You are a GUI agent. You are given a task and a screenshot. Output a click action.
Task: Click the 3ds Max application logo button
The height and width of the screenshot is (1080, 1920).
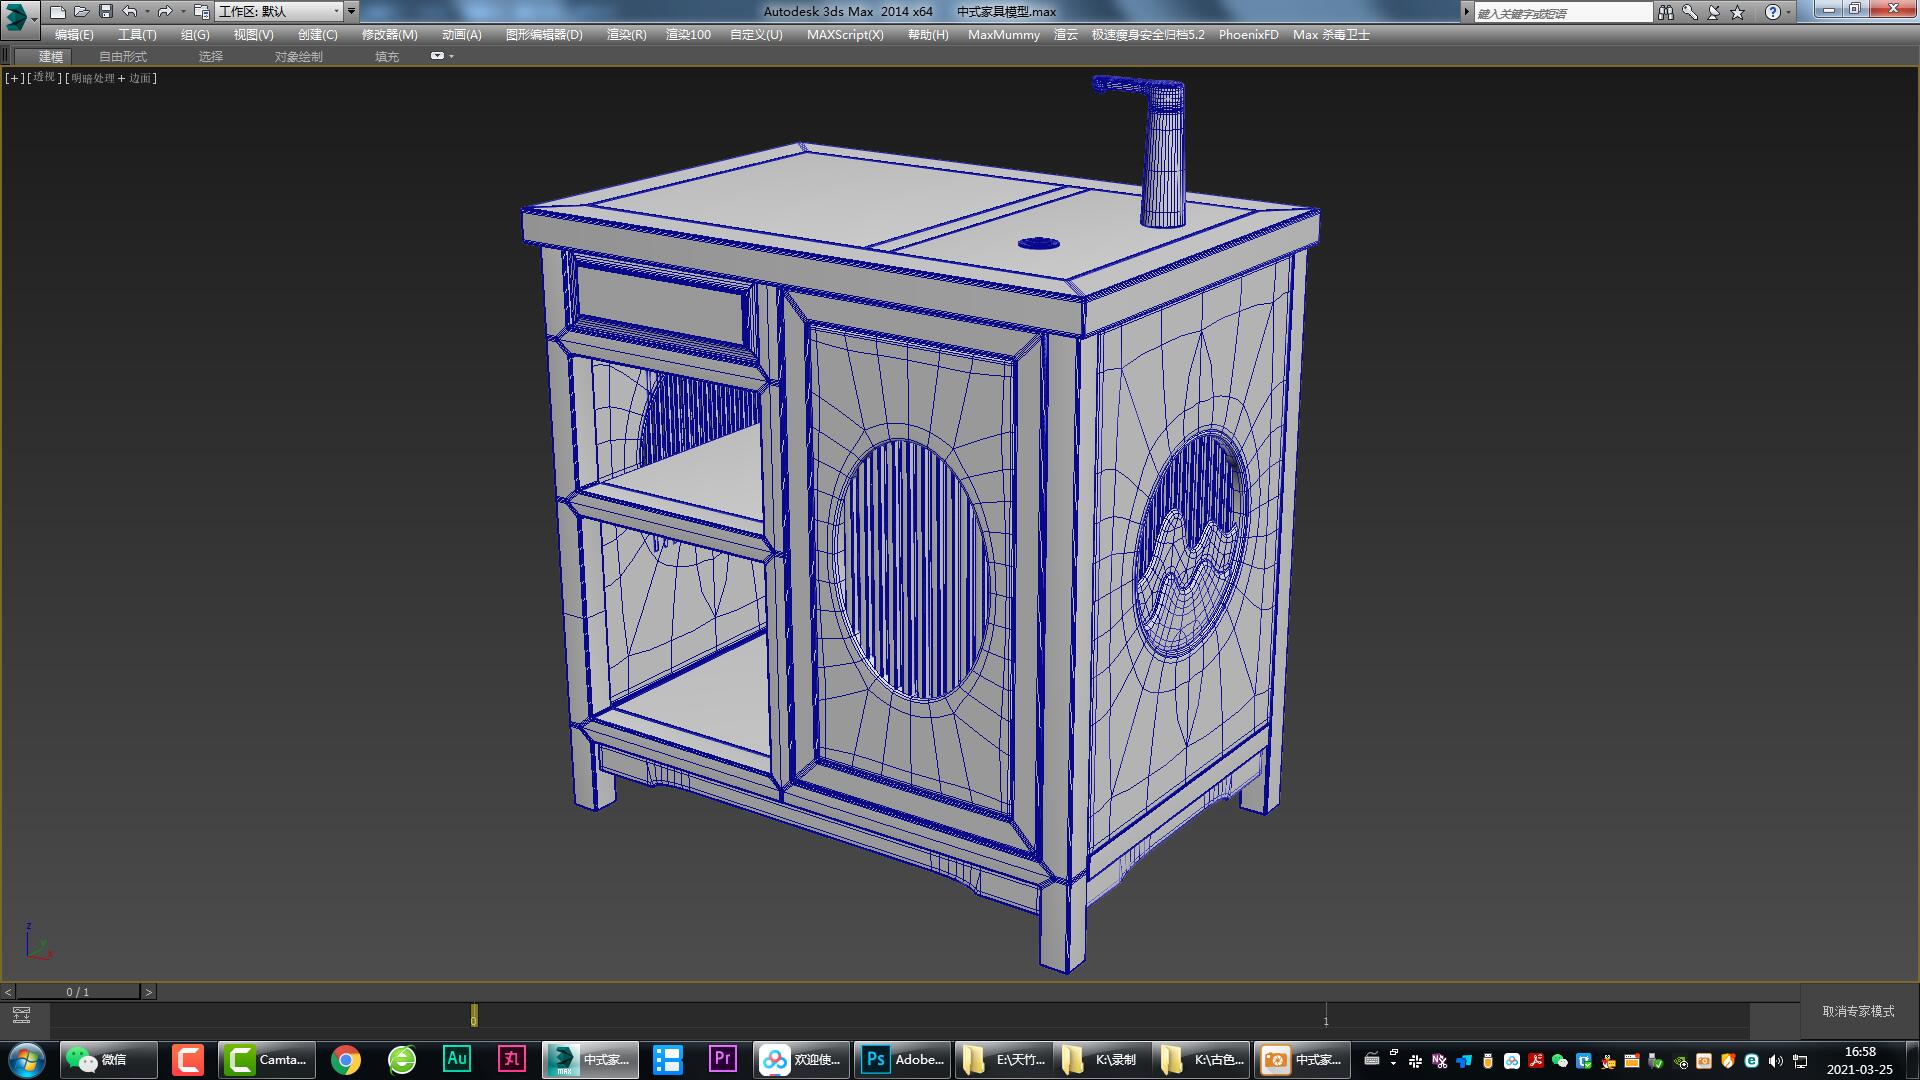15,12
